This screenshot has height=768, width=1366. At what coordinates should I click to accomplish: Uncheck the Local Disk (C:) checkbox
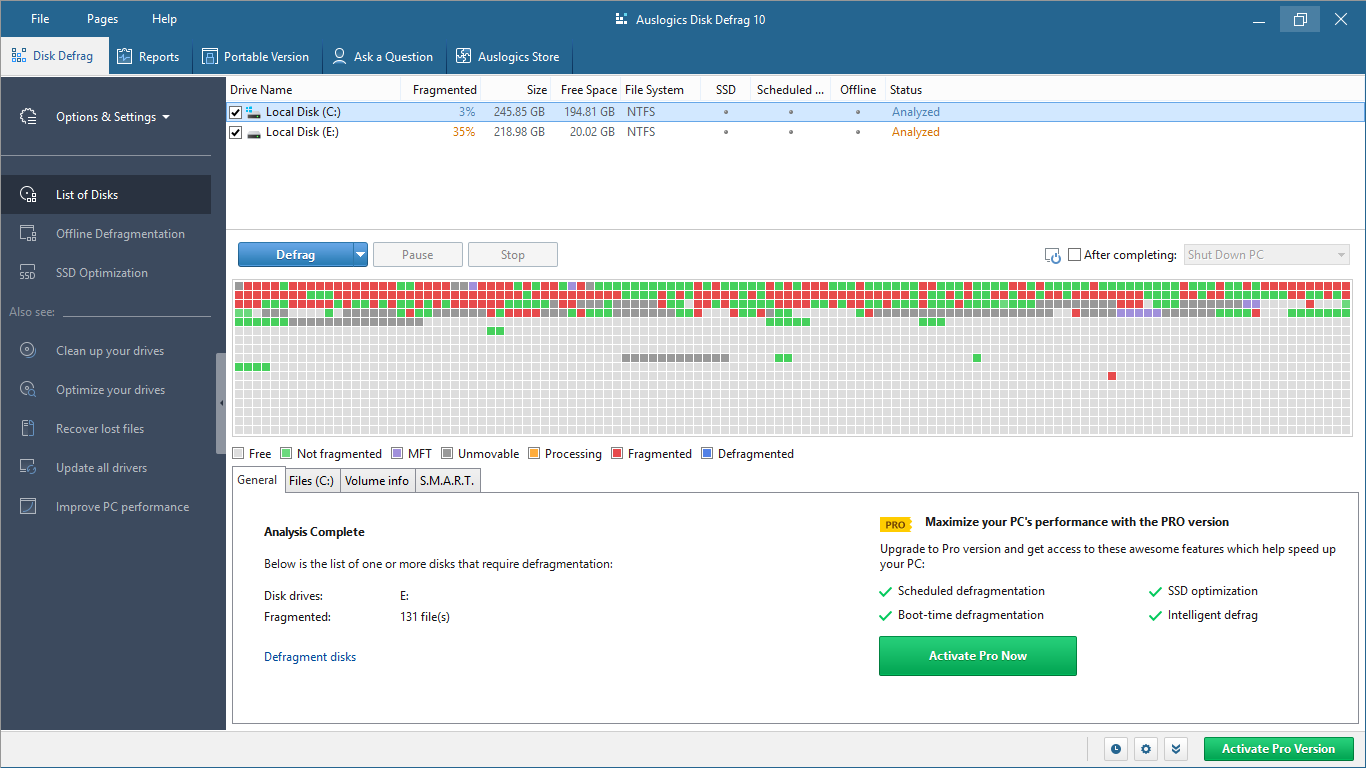point(236,113)
